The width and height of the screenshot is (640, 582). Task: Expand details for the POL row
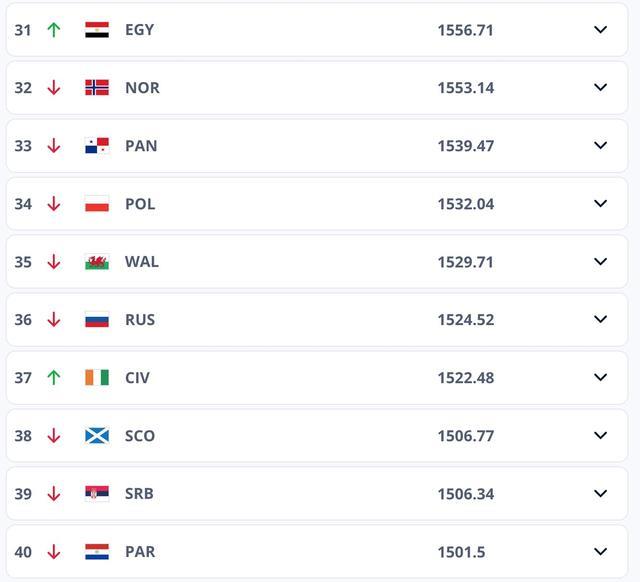(600, 204)
